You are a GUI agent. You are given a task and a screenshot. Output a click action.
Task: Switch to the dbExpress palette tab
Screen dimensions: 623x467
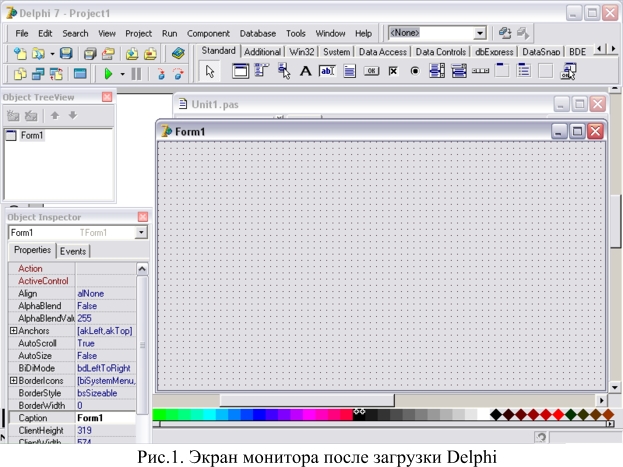point(494,52)
